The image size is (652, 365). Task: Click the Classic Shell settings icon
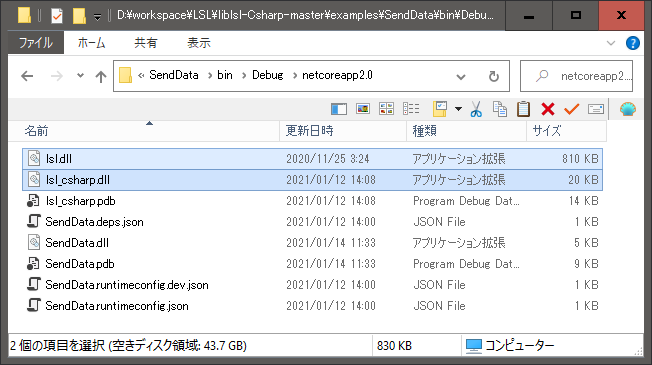[x=627, y=109]
